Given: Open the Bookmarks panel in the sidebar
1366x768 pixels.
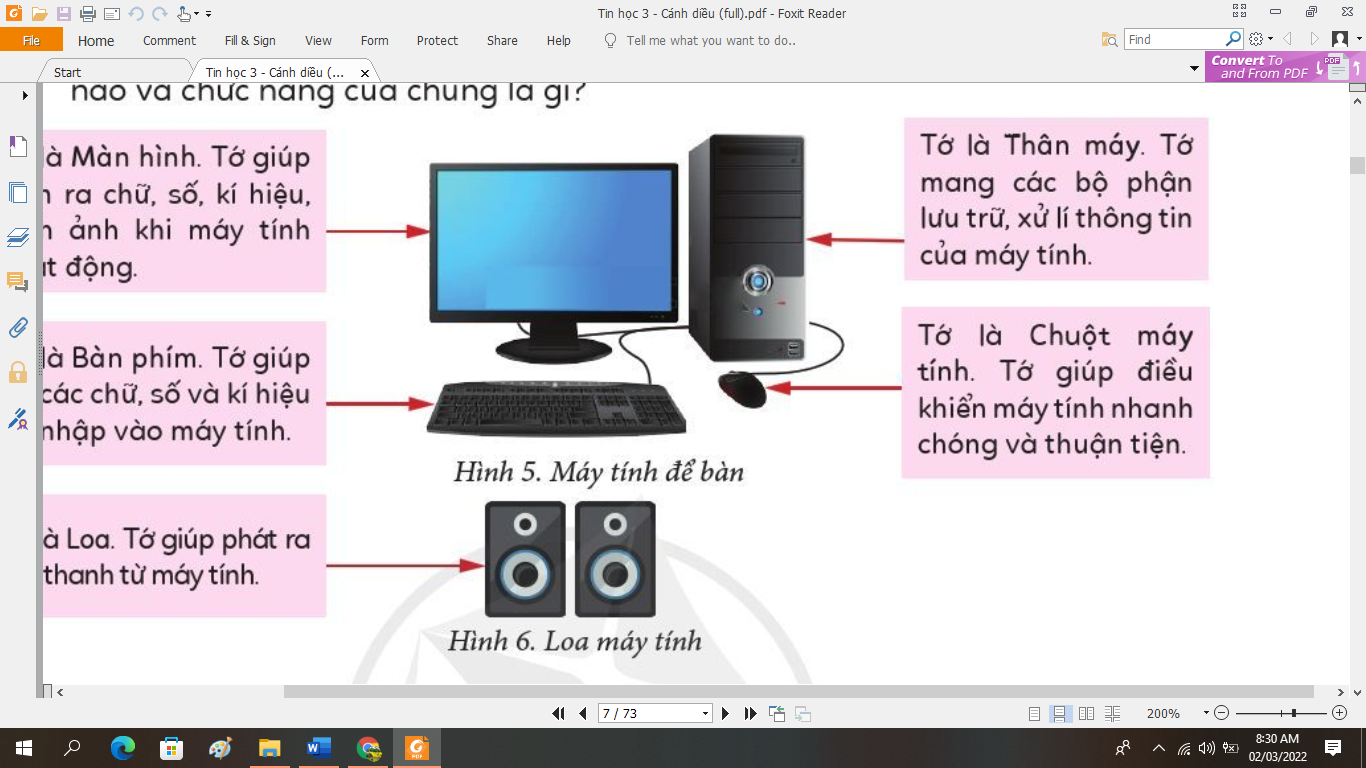Looking at the screenshot, I should (17, 147).
